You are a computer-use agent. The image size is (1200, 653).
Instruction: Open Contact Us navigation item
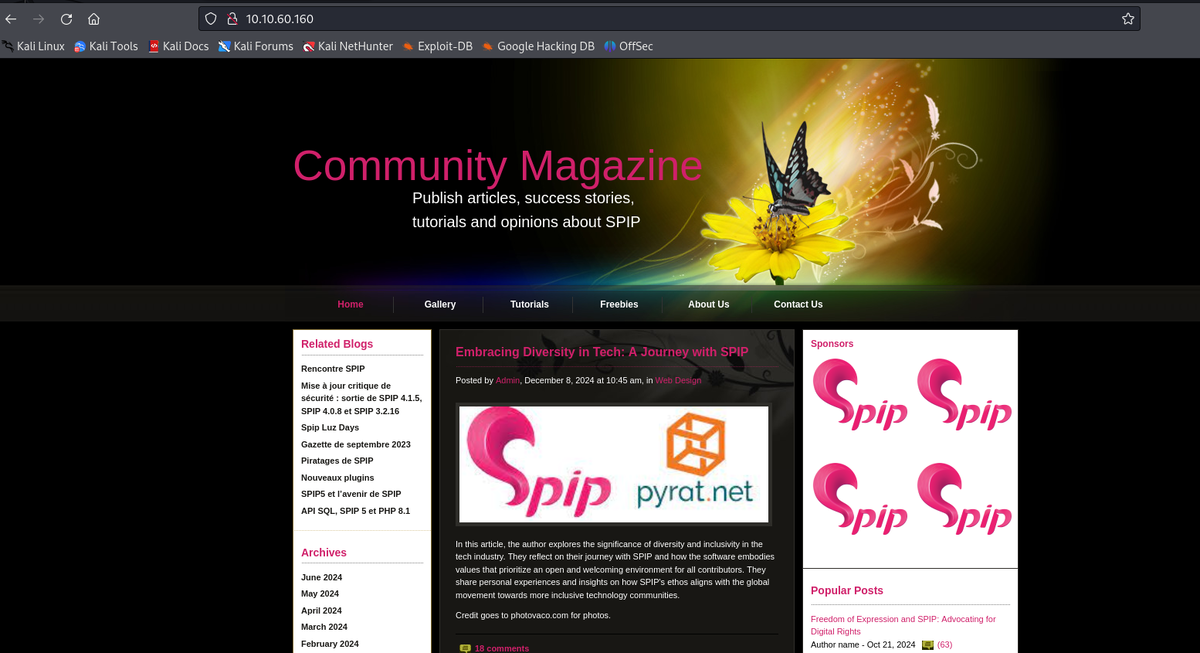tap(798, 304)
